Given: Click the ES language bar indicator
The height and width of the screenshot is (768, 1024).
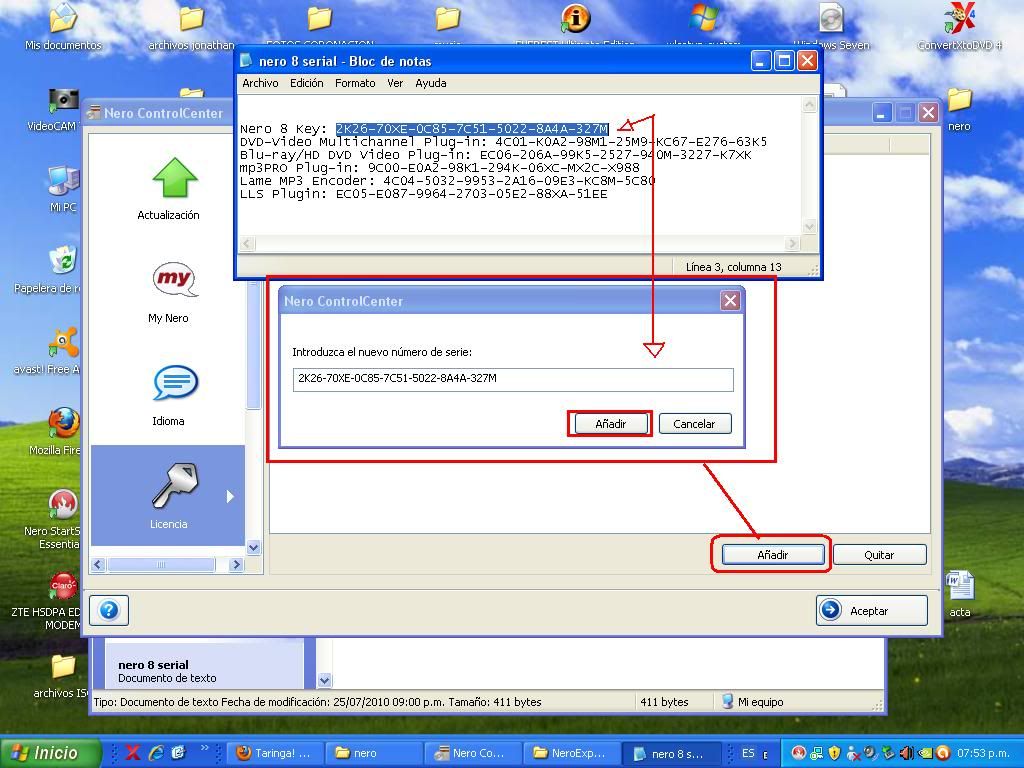Looking at the screenshot, I should (748, 753).
